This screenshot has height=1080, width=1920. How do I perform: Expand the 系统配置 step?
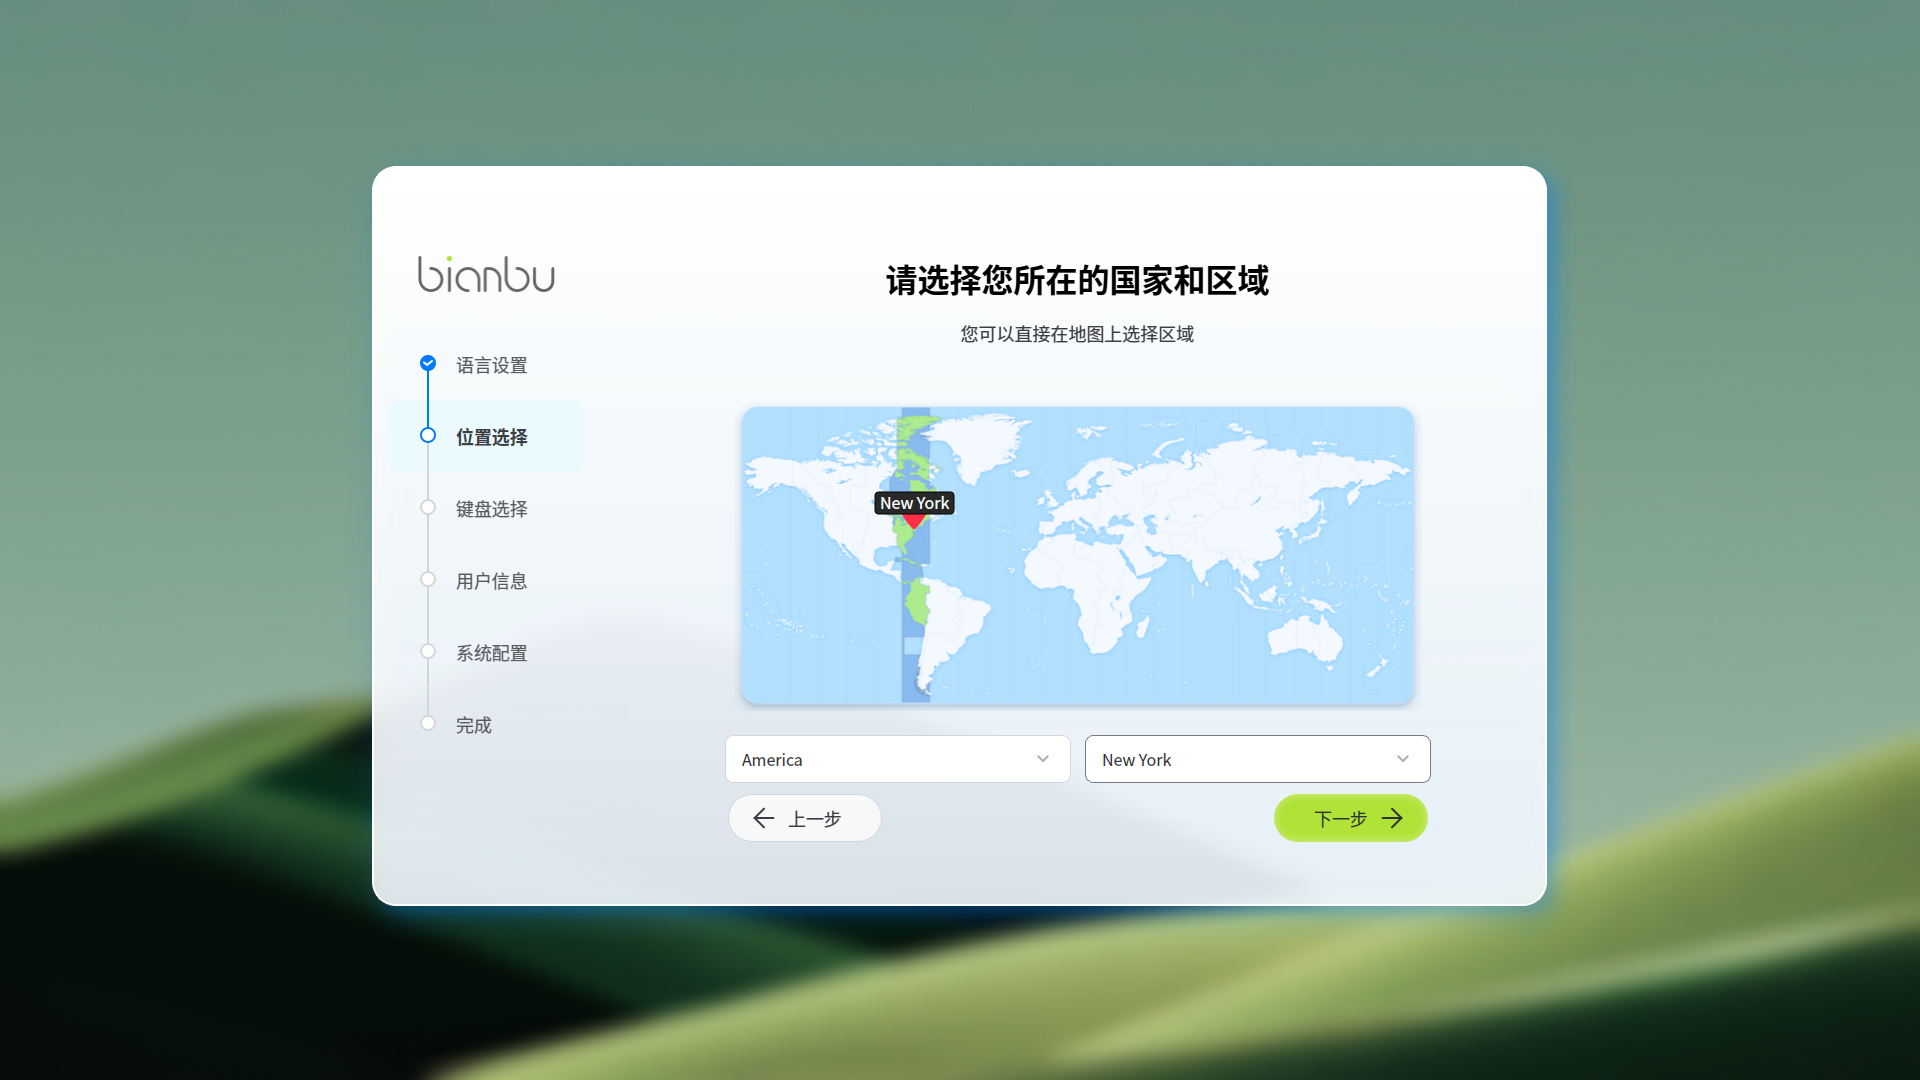[428, 651]
